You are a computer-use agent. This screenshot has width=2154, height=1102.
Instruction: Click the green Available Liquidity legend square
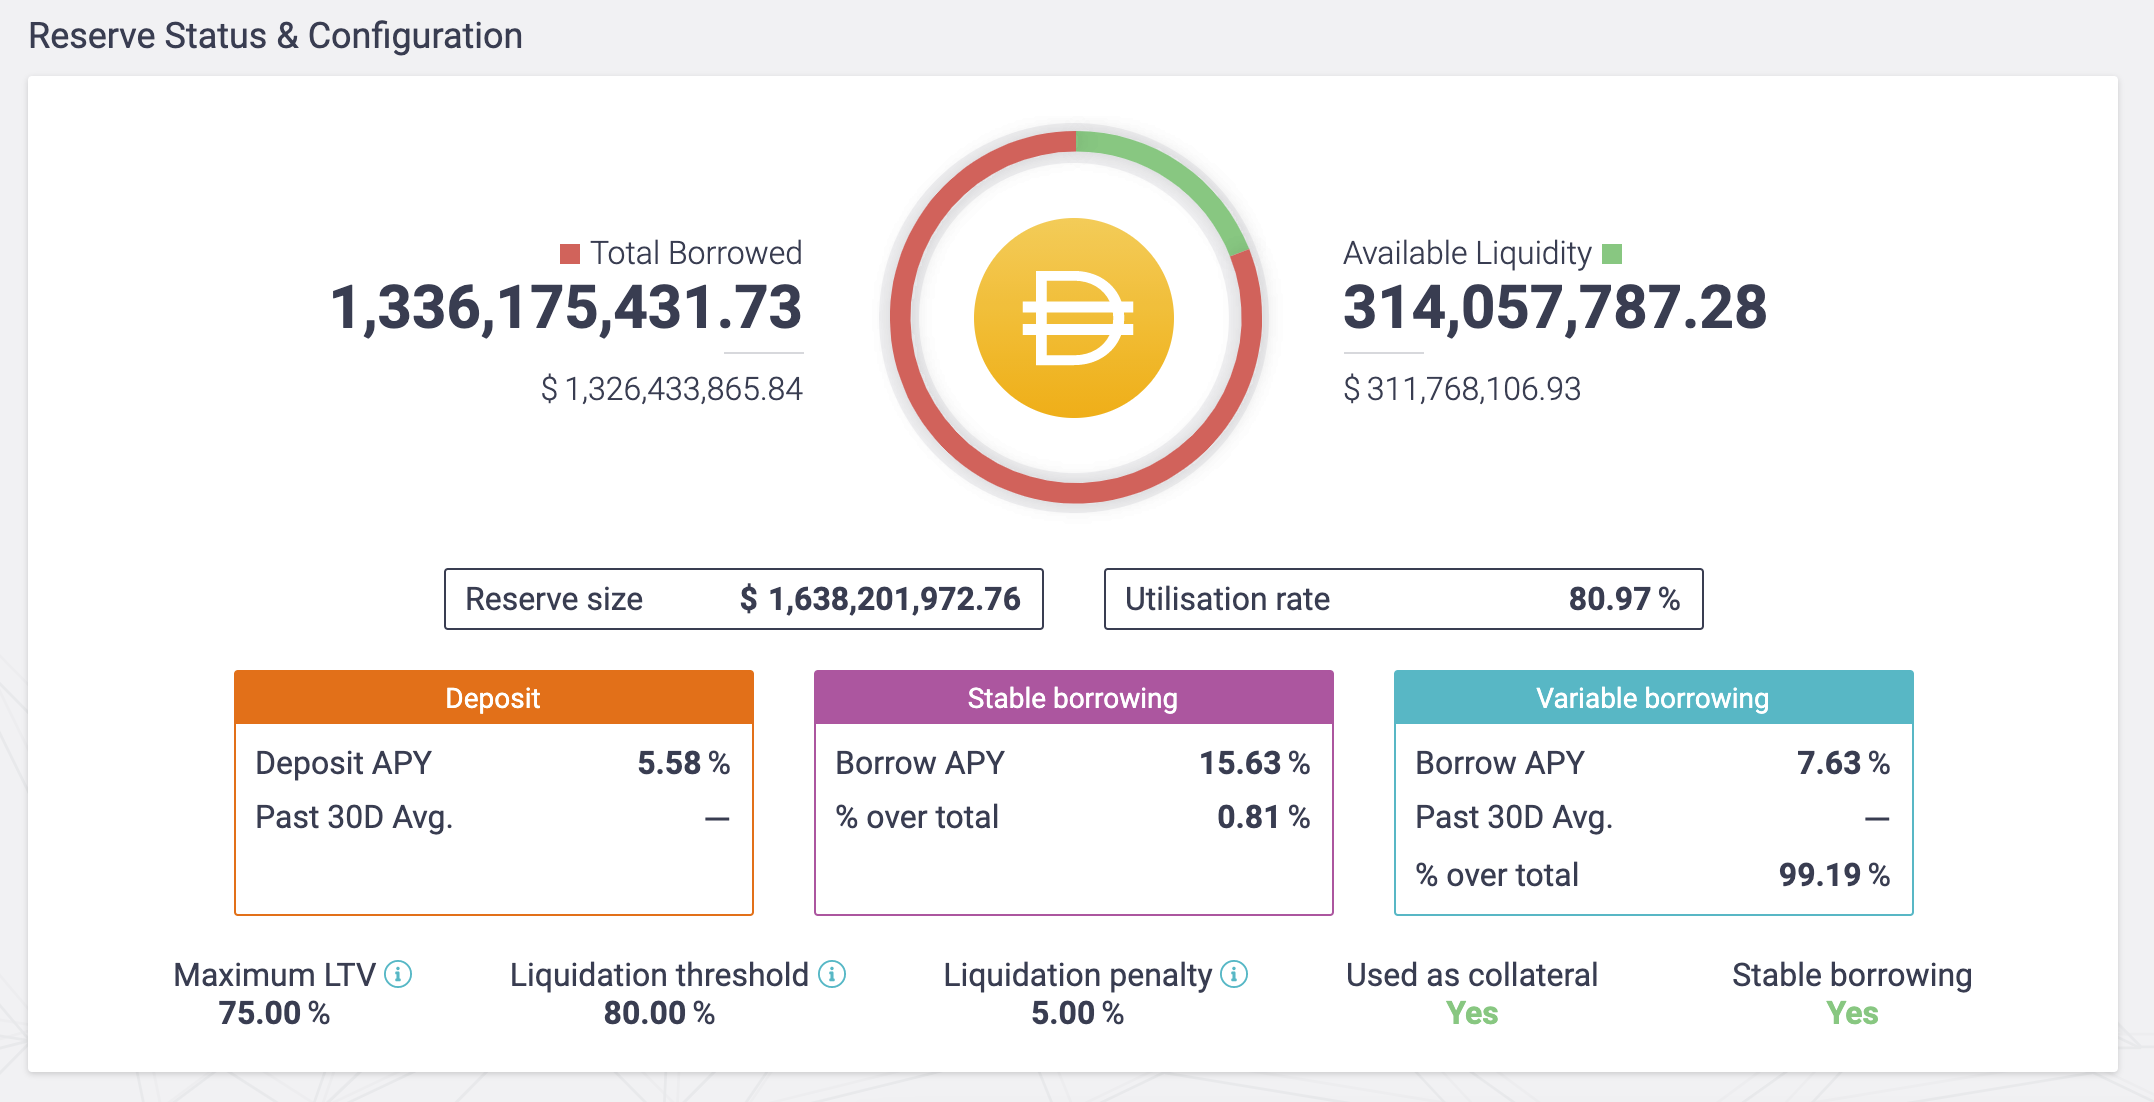coord(1612,254)
